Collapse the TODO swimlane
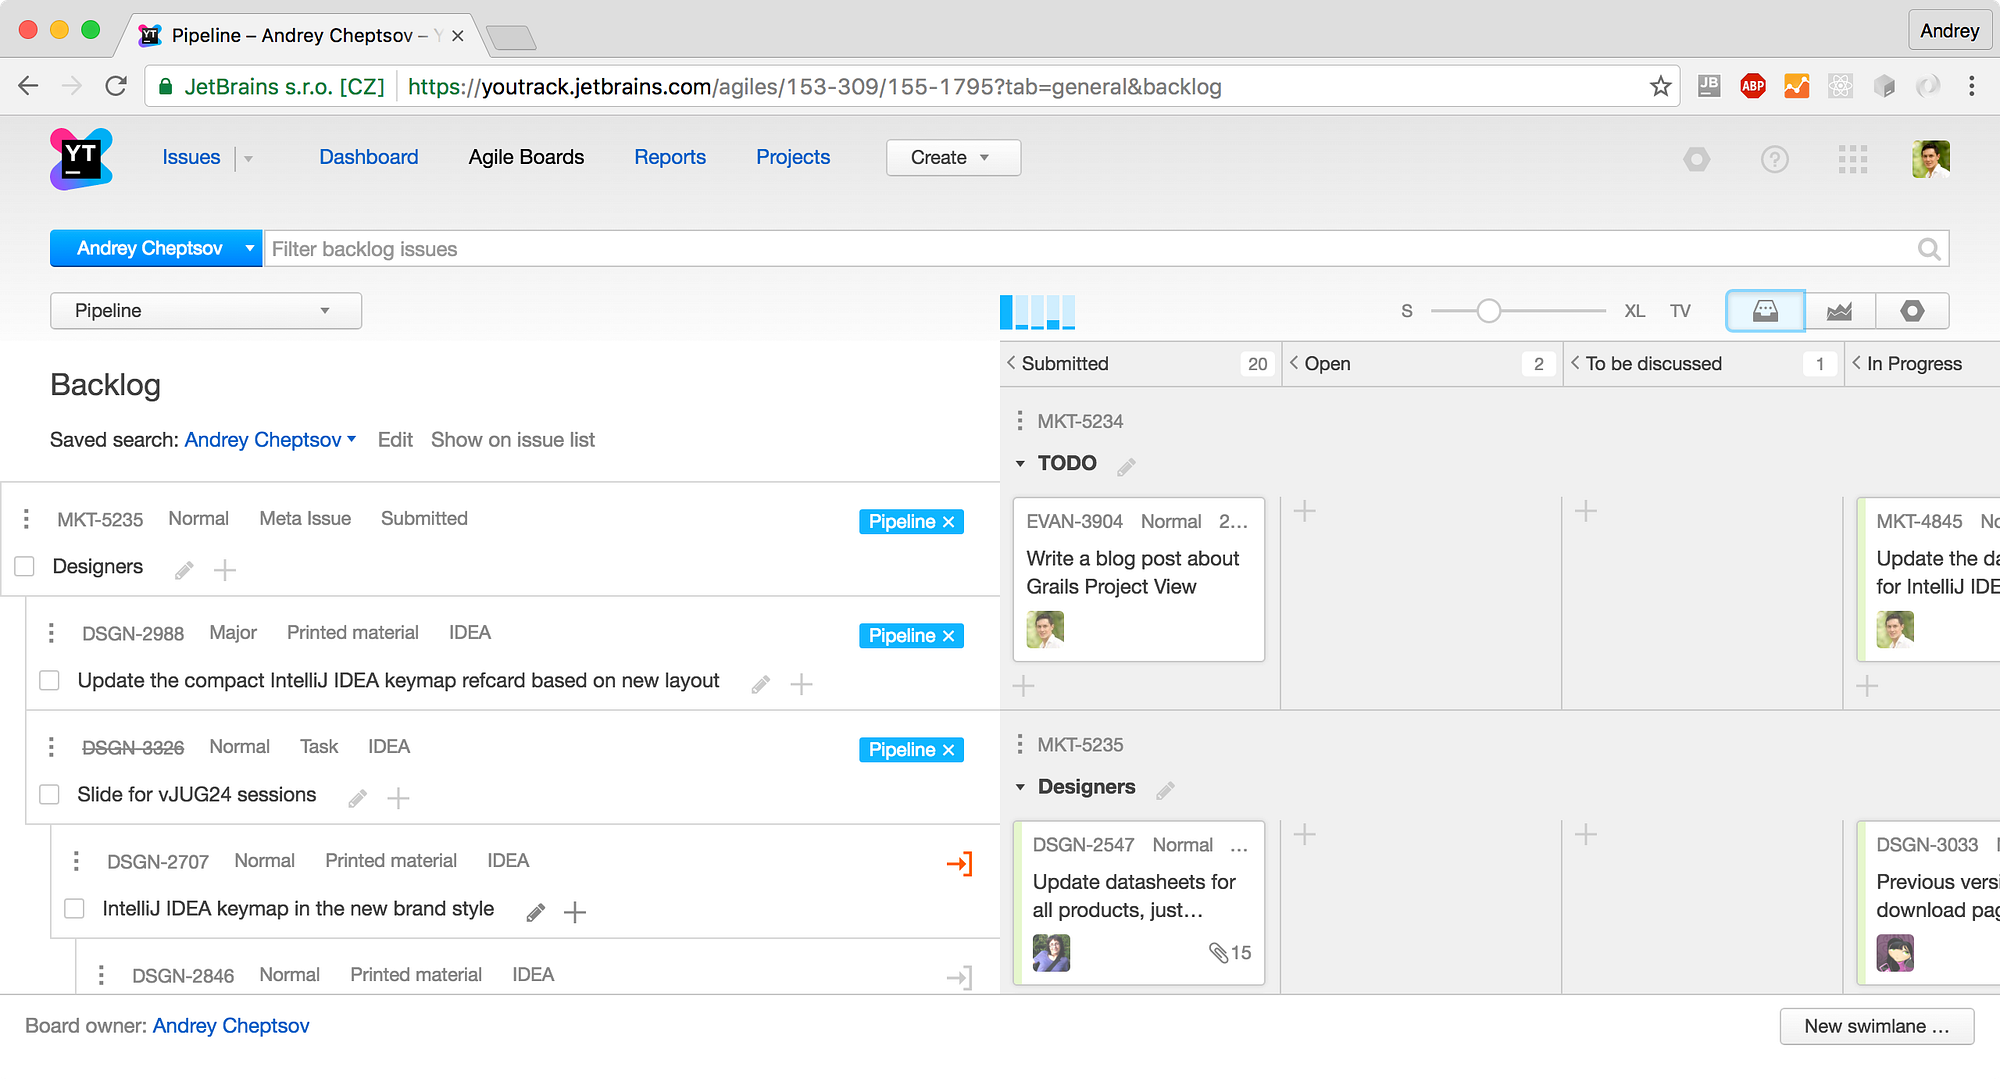This screenshot has height=1081, width=2000. [x=1020, y=464]
